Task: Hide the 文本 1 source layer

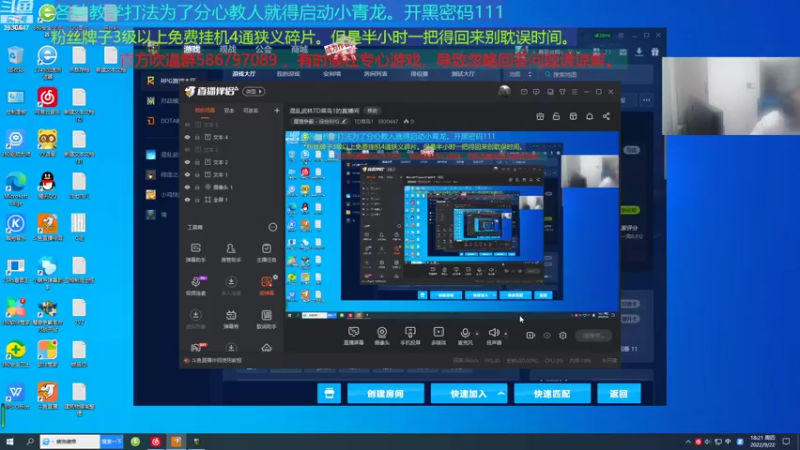Action: (187, 174)
